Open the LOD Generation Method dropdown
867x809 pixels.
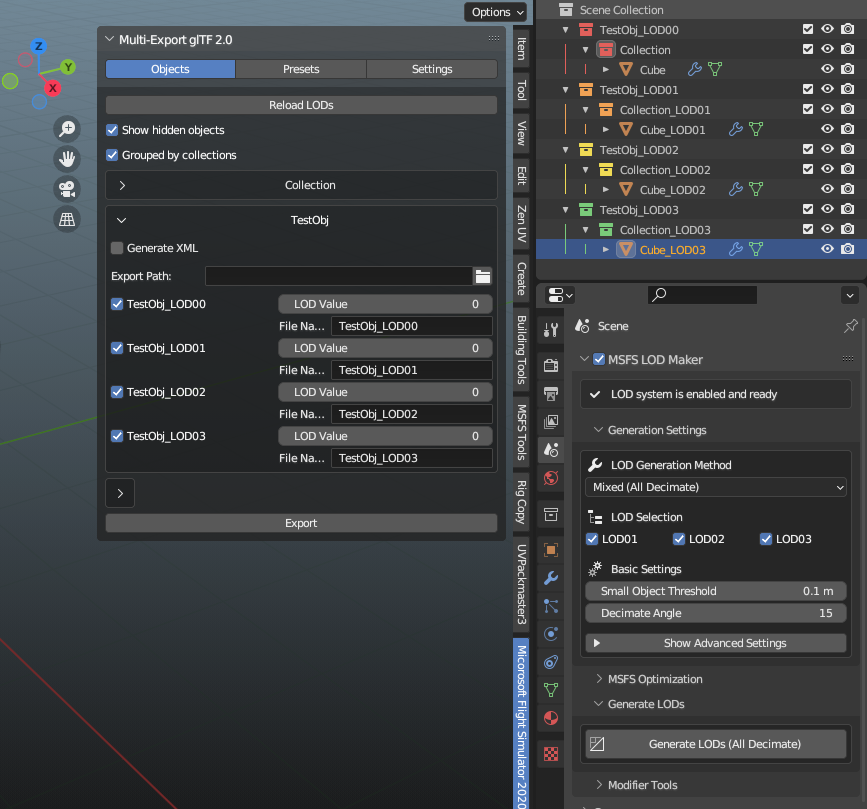click(715, 486)
